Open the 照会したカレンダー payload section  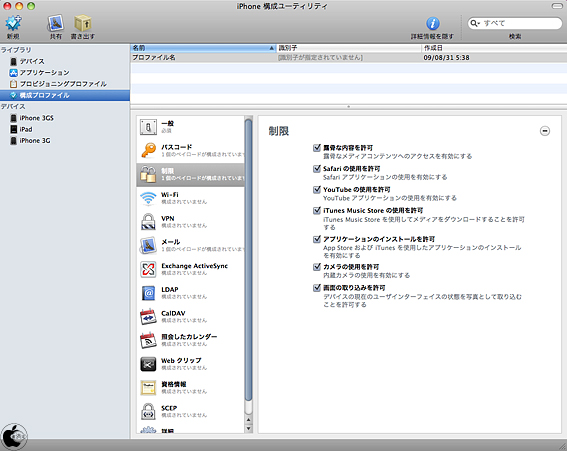191,340
